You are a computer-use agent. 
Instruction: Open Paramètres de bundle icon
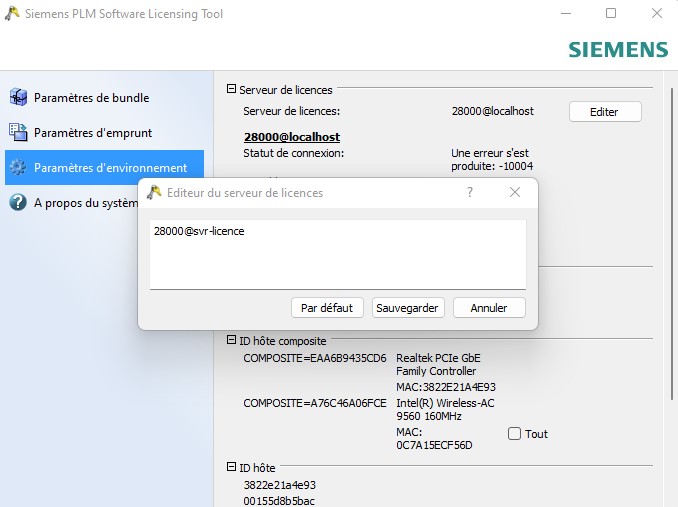tap(18, 97)
